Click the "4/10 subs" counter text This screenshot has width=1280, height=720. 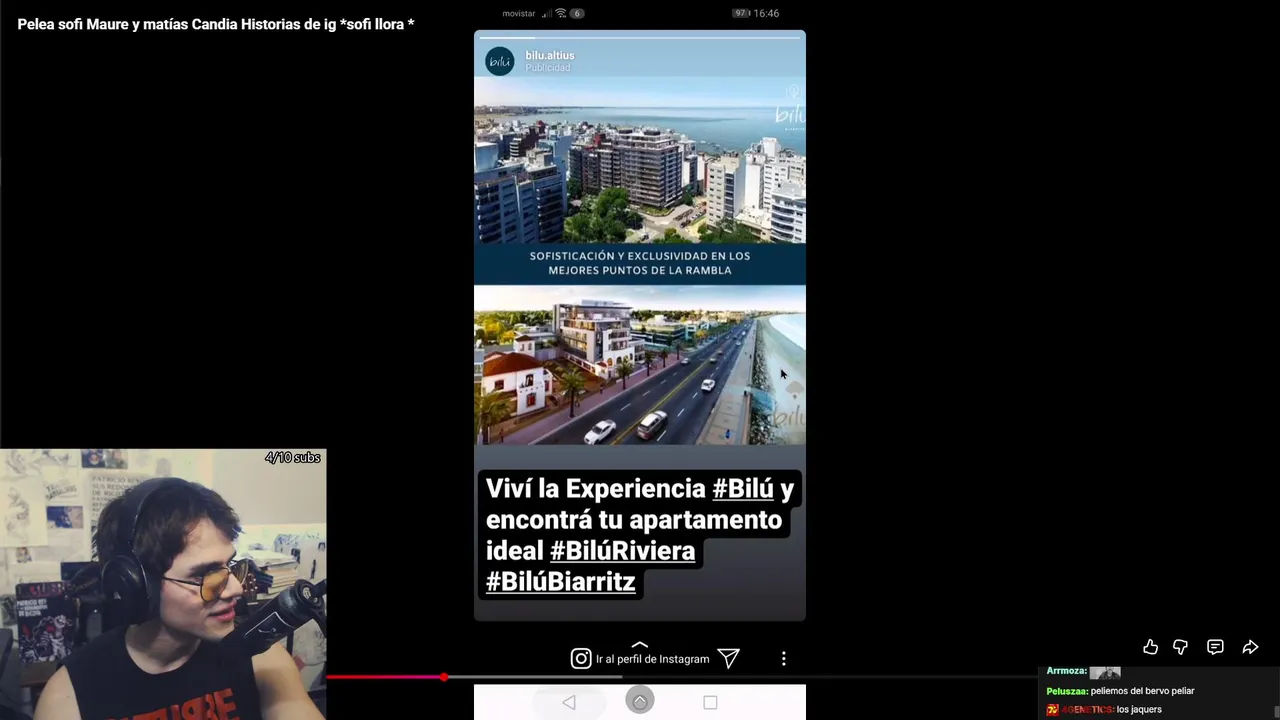click(x=292, y=458)
